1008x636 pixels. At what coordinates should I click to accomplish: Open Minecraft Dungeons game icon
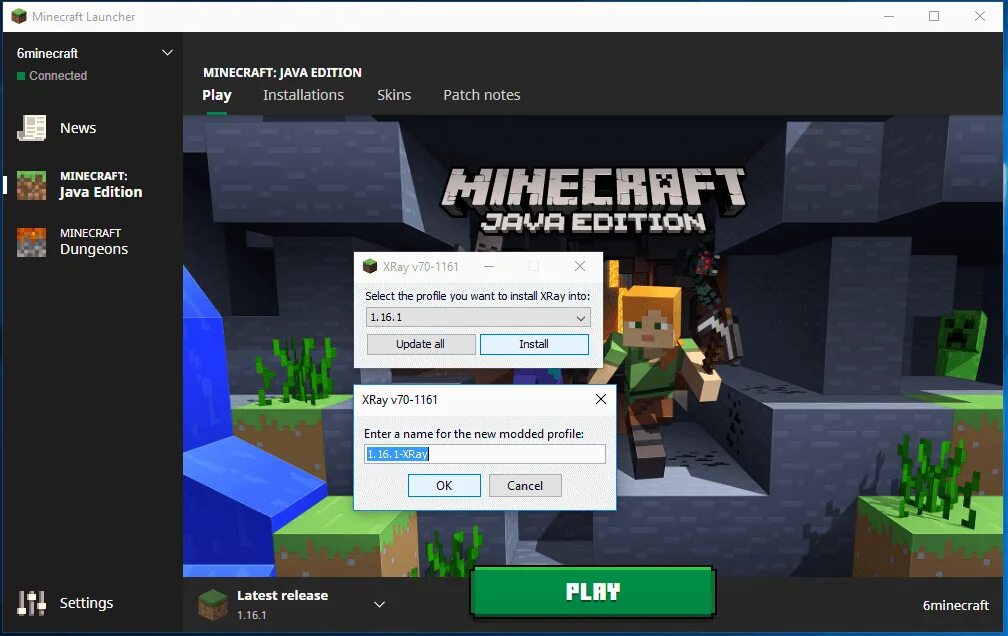click(32, 242)
